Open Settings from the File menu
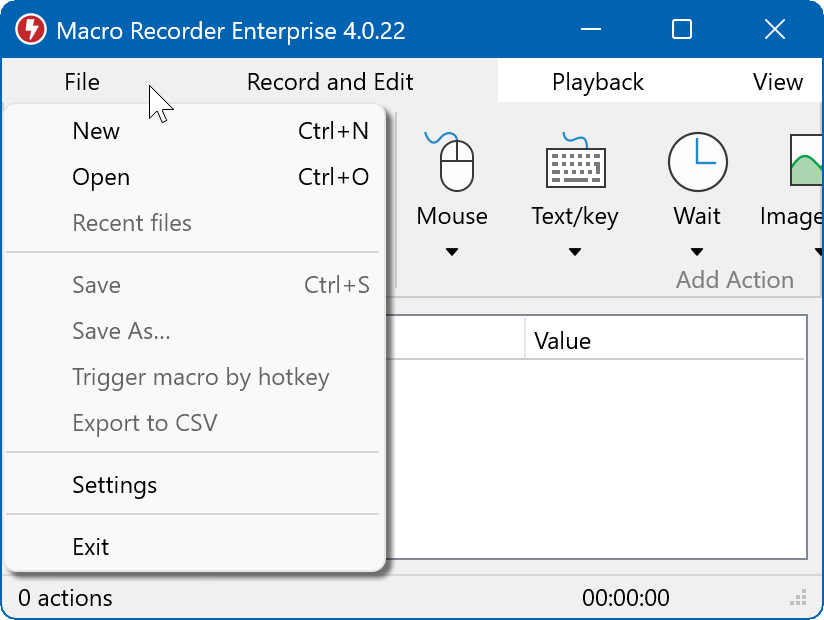This screenshot has width=824, height=620. tap(115, 485)
